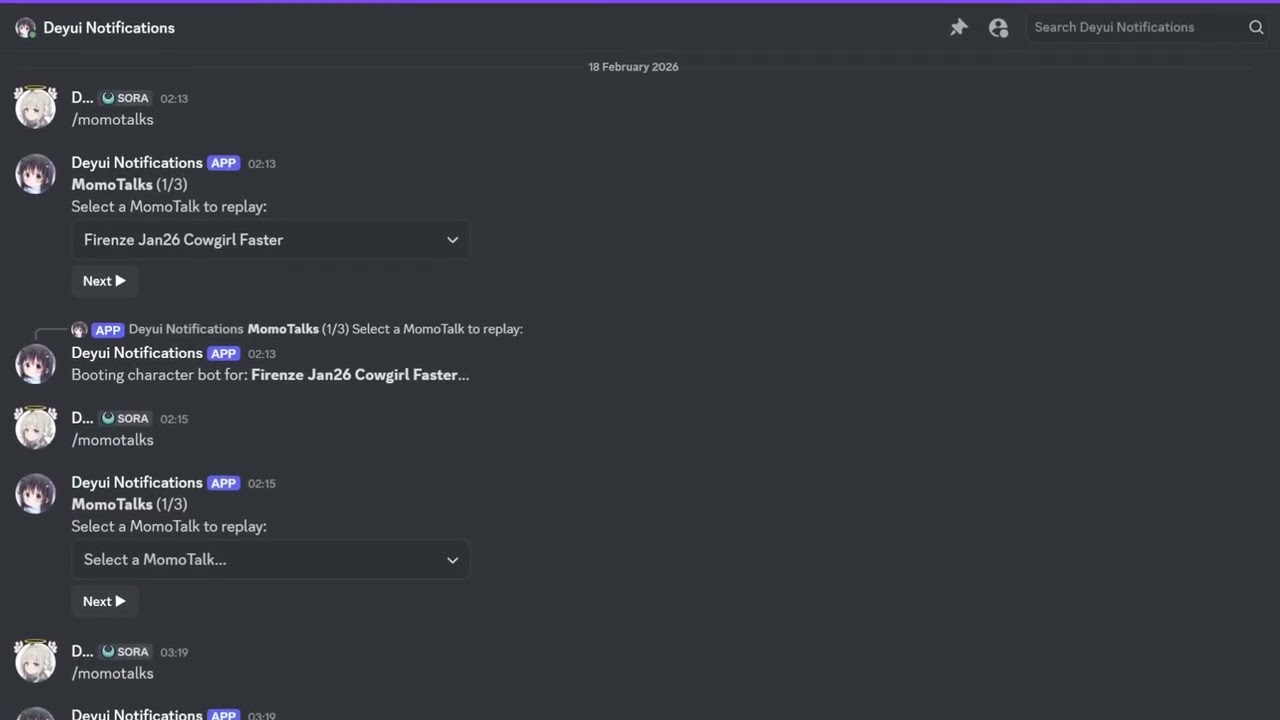
Task: Click the Deyui Notifications title in header
Action: click(x=109, y=28)
